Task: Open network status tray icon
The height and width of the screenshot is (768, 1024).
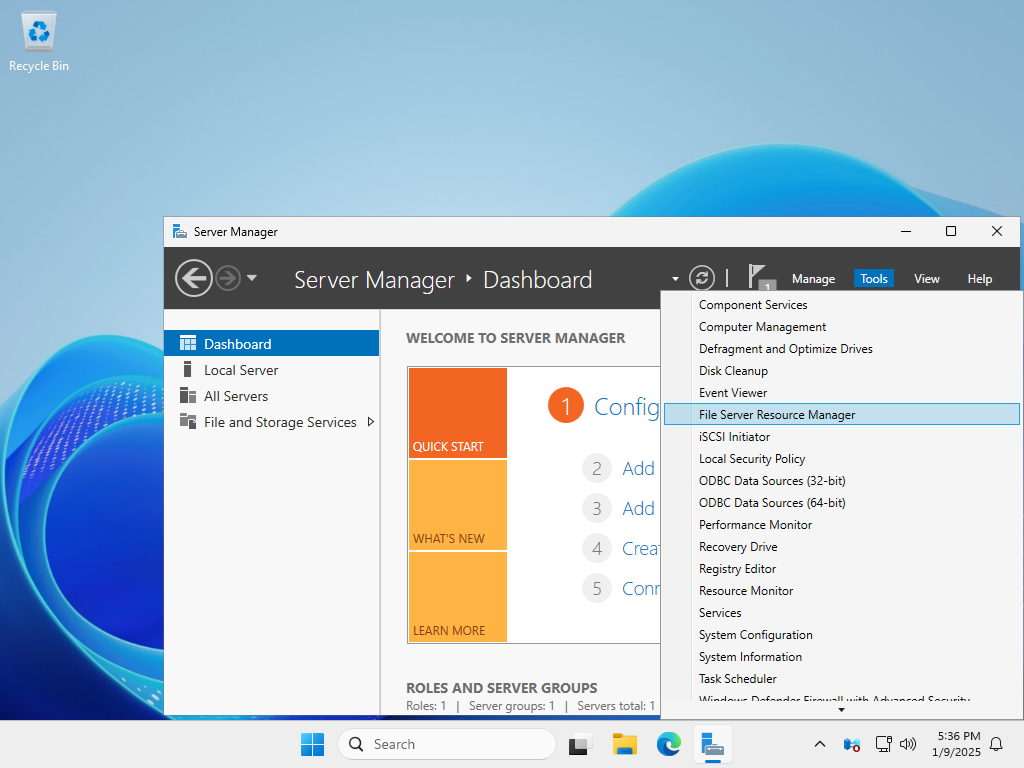Action: [x=884, y=744]
